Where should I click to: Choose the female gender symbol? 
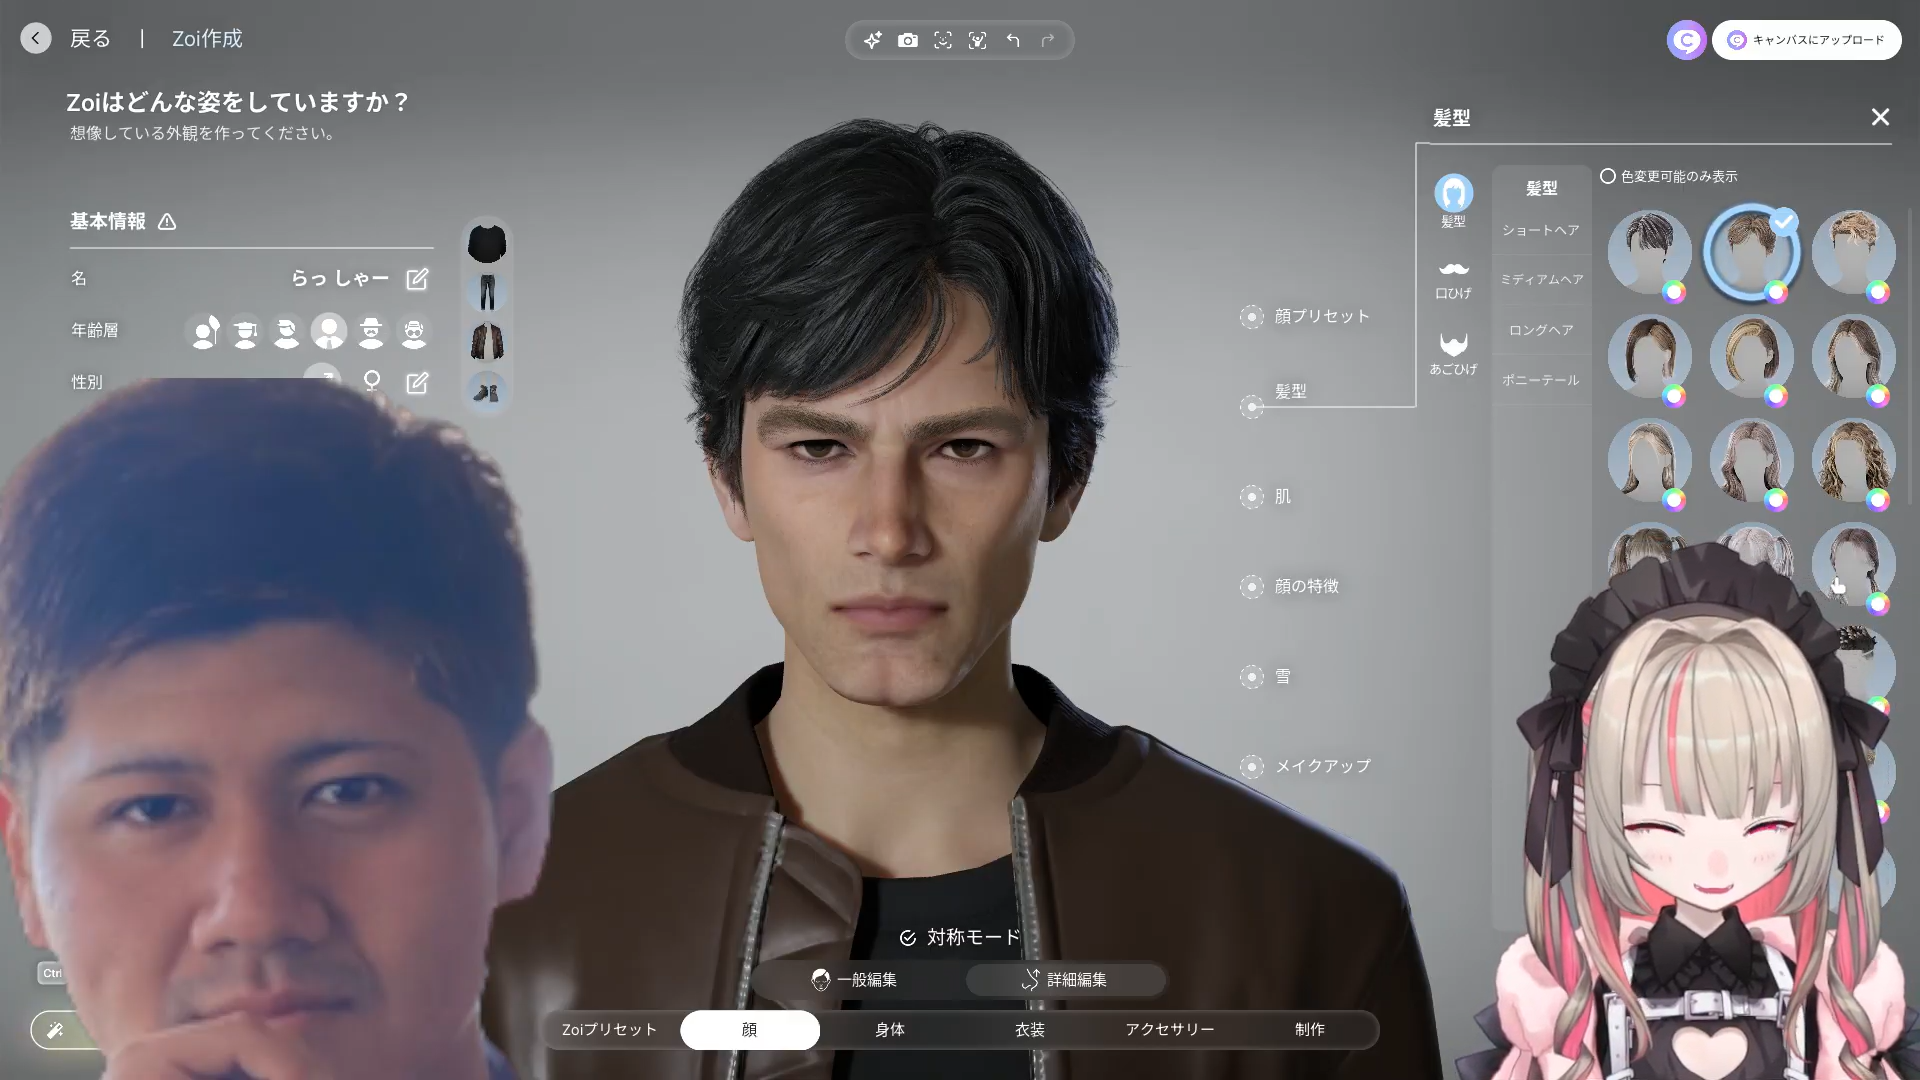point(372,382)
